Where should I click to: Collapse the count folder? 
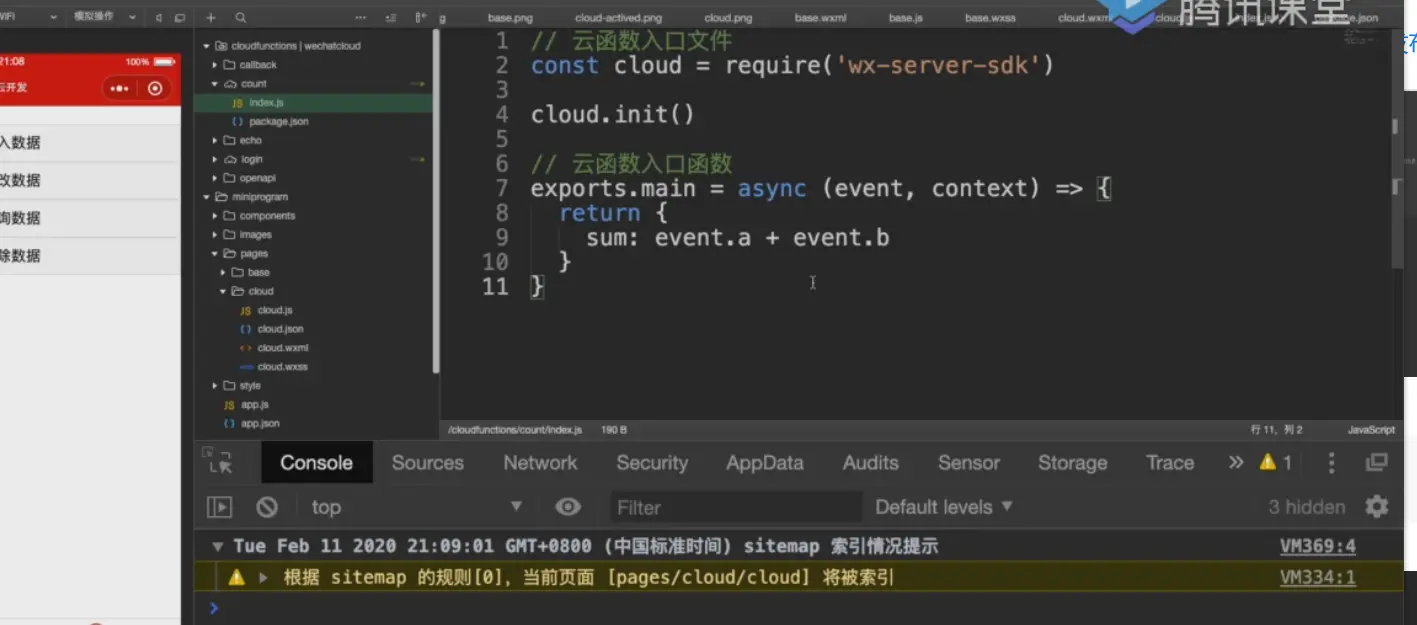(x=215, y=84)
